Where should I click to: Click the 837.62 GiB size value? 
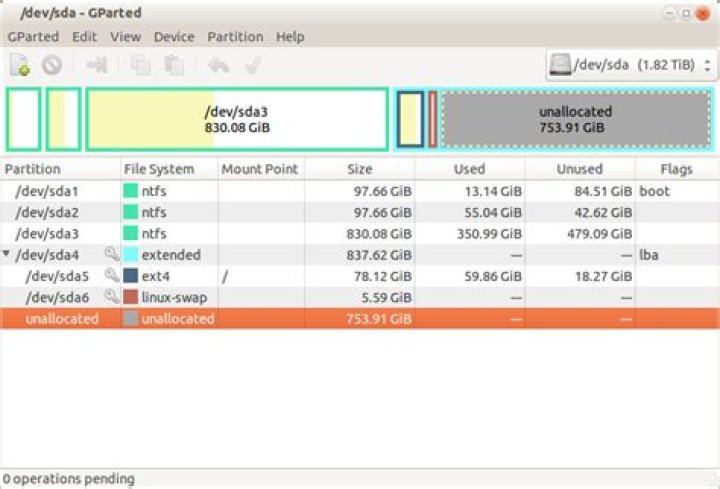tap(379, 255)
